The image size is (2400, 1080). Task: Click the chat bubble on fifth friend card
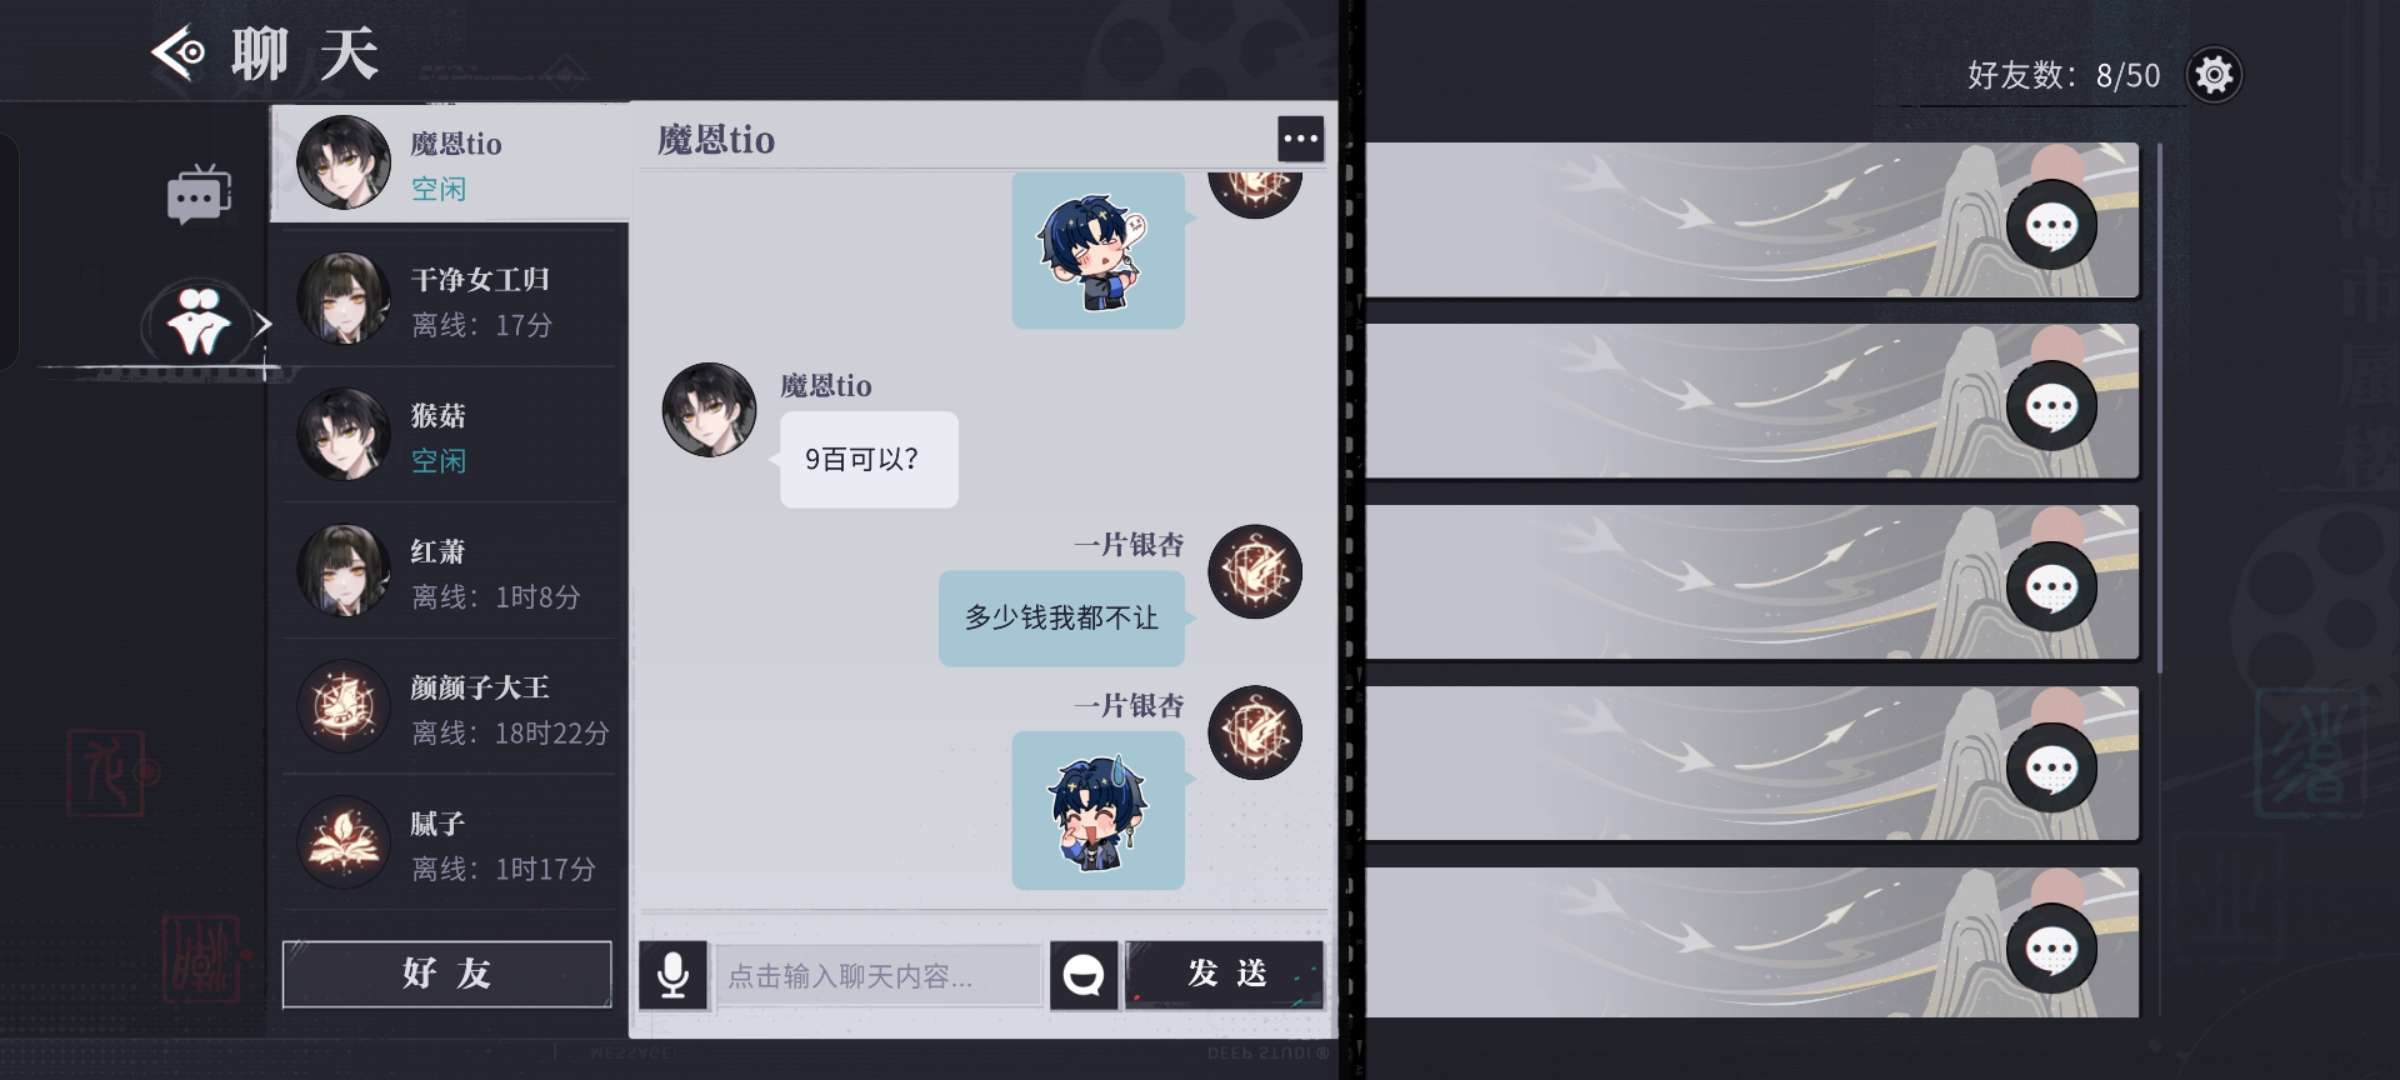point(2051,950)
